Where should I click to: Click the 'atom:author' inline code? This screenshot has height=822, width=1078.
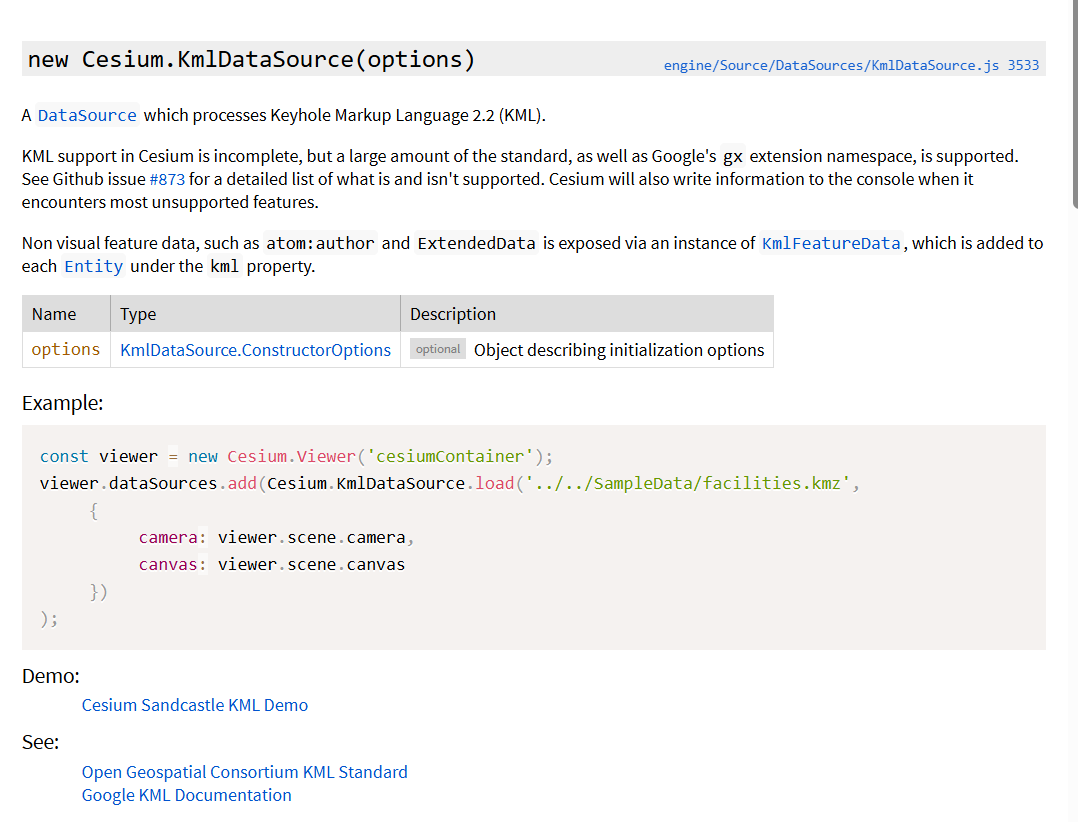pyautogui.click(x=320, y=243)
